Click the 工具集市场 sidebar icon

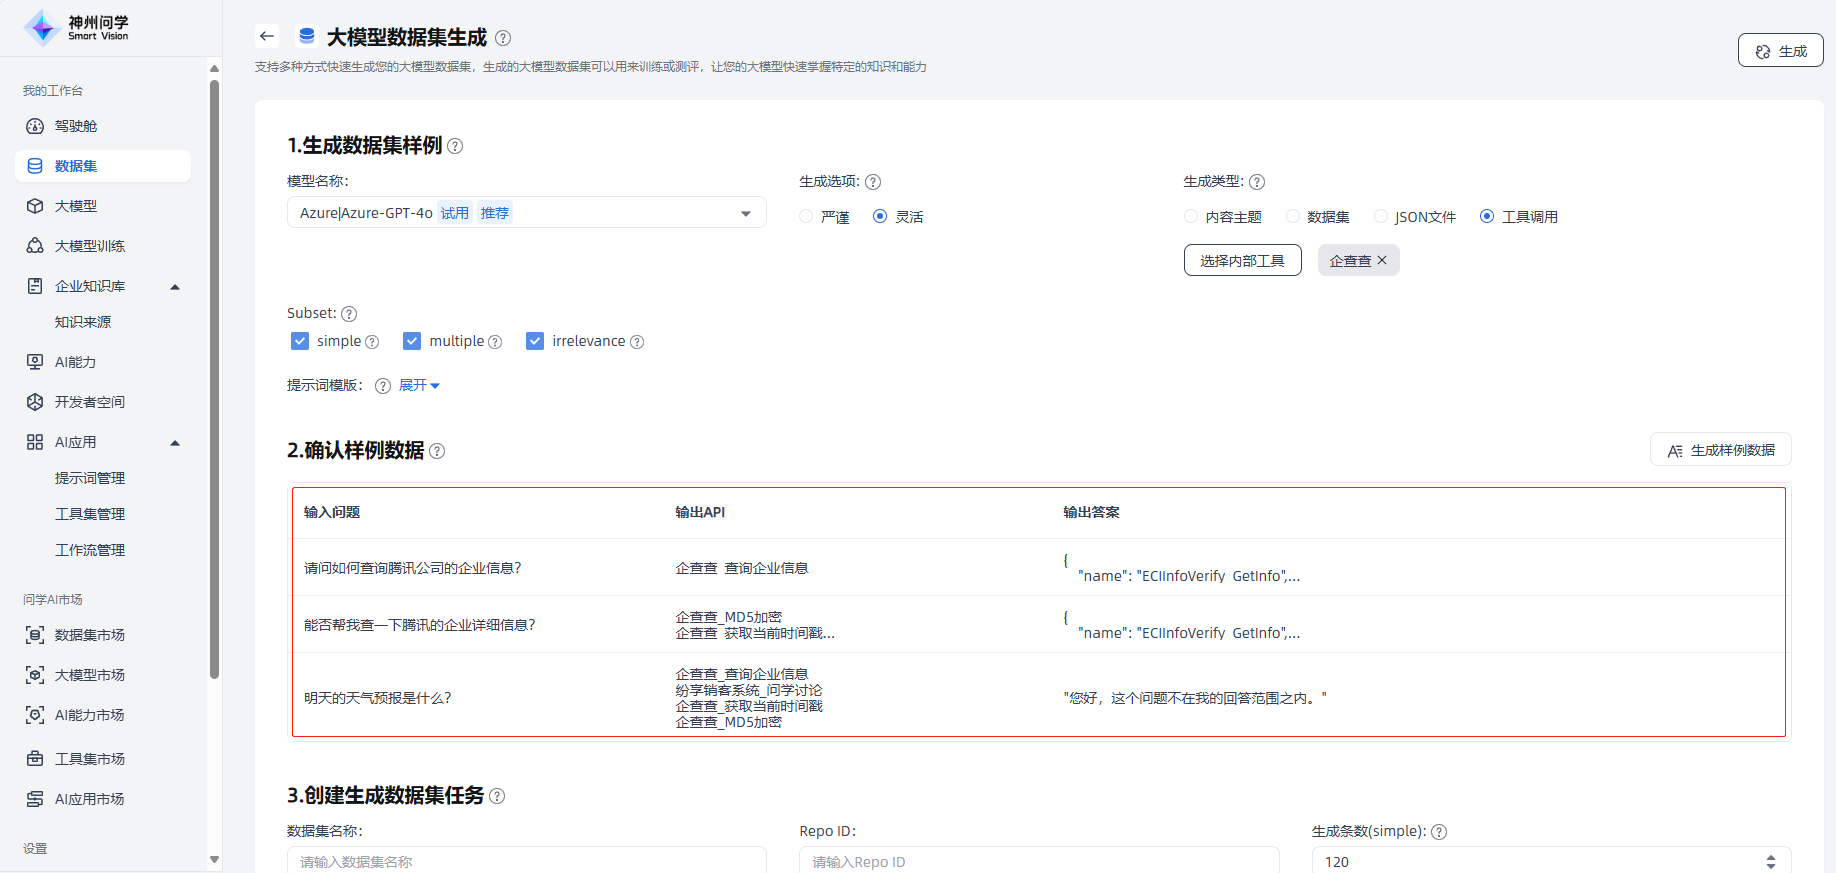click(35, 759)
